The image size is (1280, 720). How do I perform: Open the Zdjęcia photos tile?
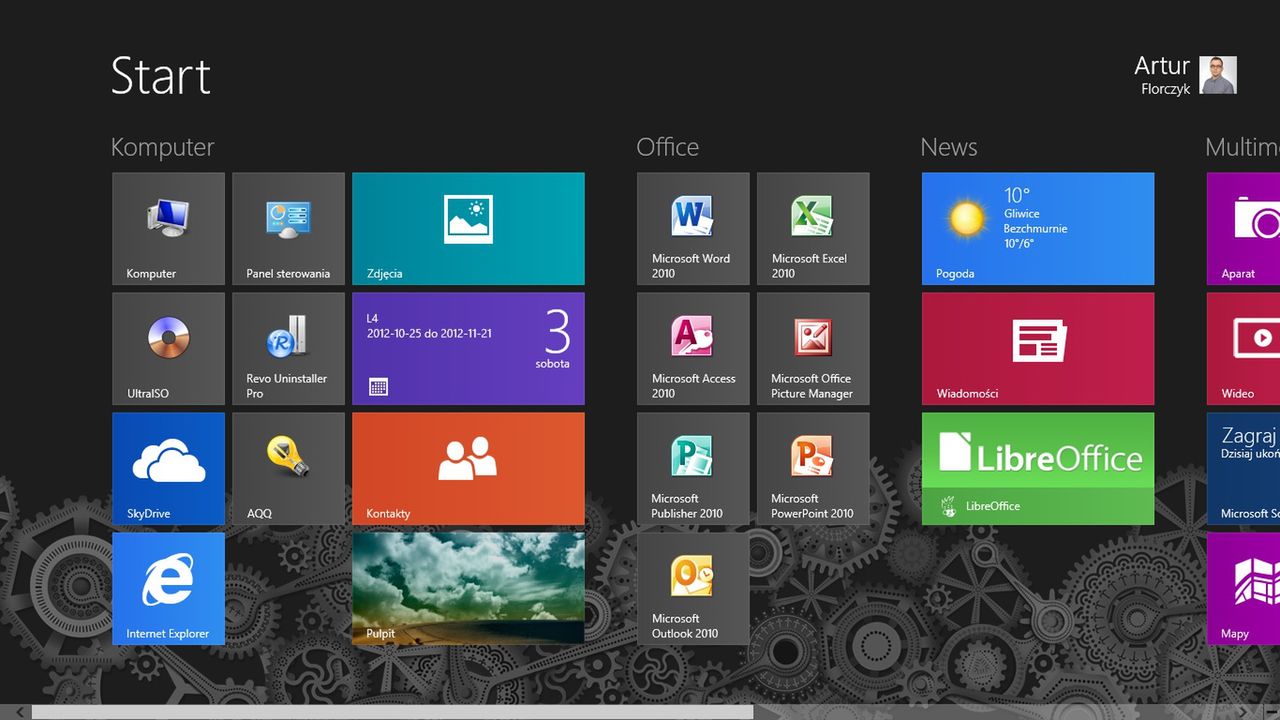(468, 229)
